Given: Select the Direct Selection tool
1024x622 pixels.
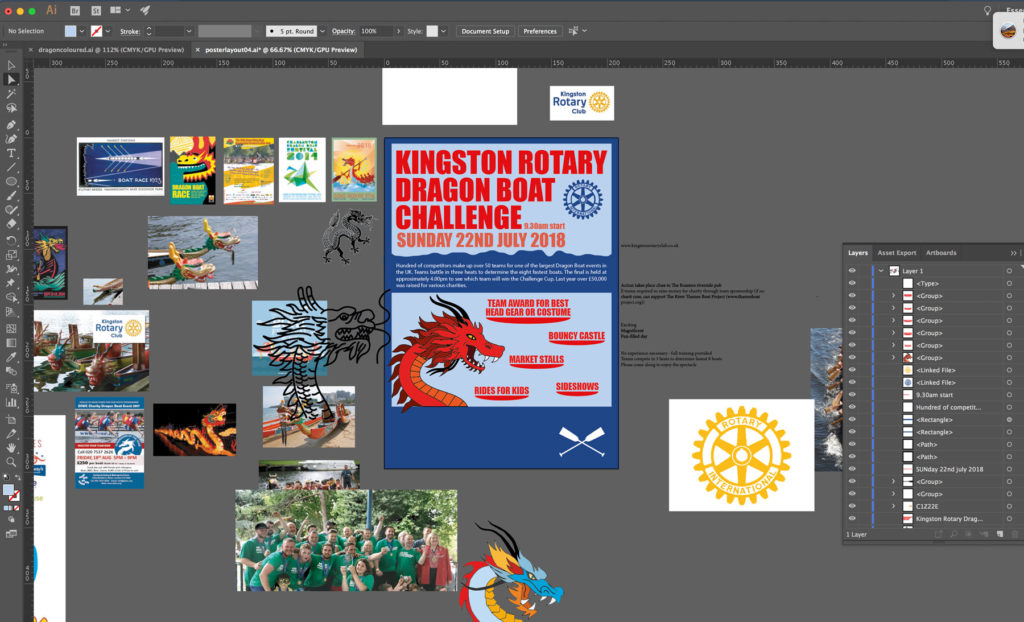Looking at the screenshot, I should tap(11, 79).
